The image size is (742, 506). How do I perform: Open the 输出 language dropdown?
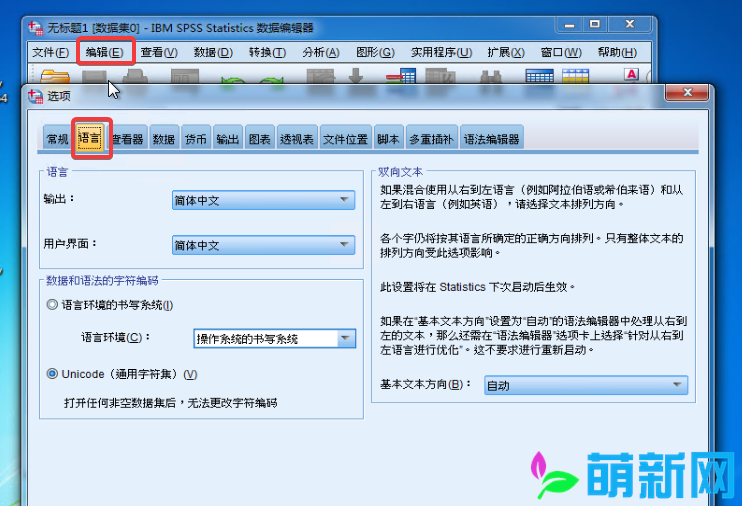click(264, 200)
